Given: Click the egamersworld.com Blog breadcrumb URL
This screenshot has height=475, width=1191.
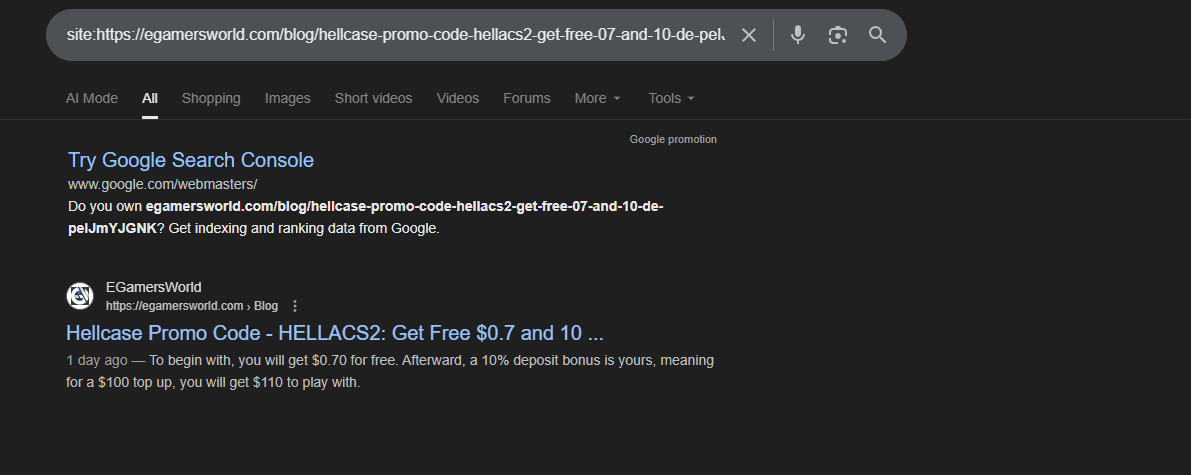Looking at the screenshot, I should point(191,306).
